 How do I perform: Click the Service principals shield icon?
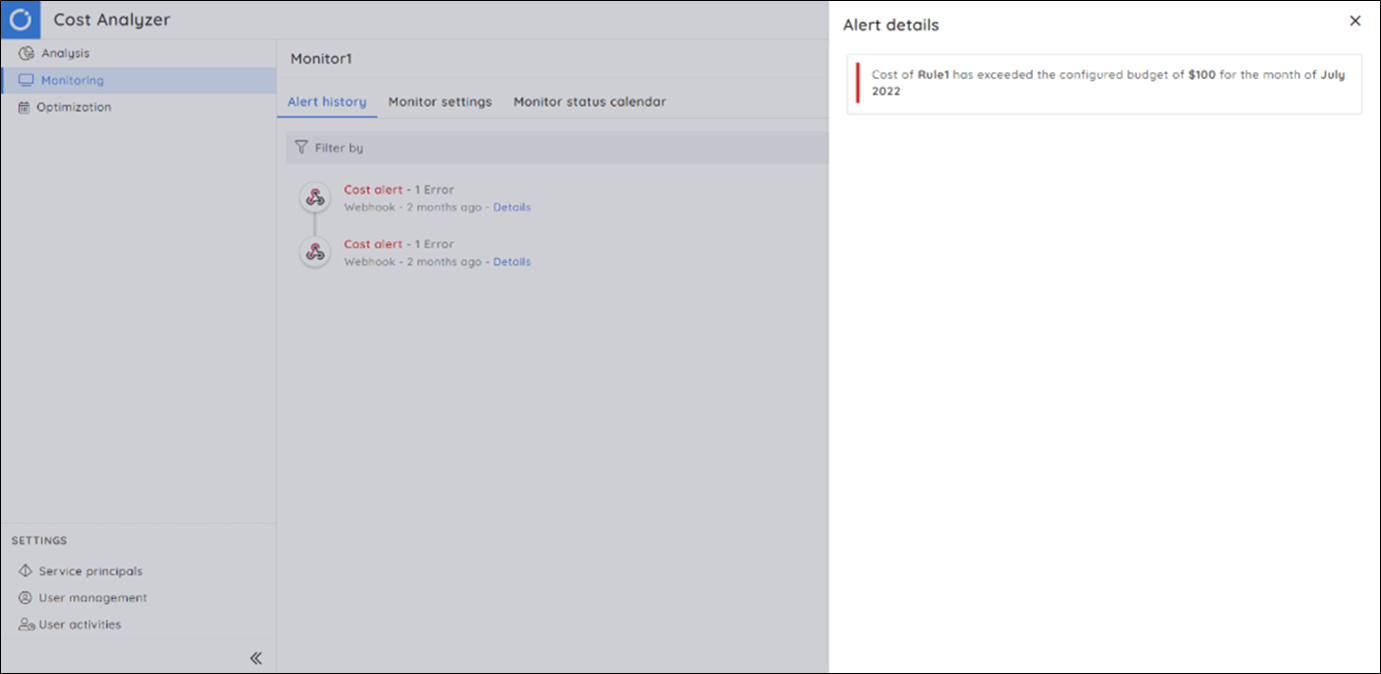pyautogui.click(x=27, y=570)
